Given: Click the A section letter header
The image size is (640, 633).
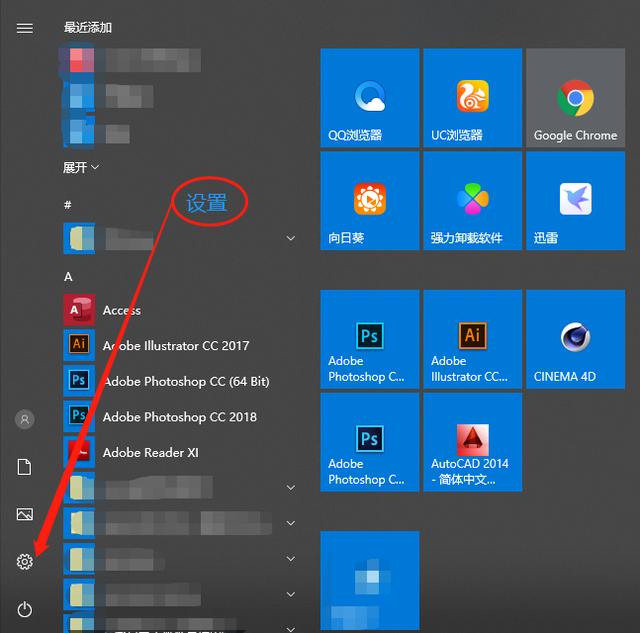Looking at the screenshot, I should tap(68, 277).
